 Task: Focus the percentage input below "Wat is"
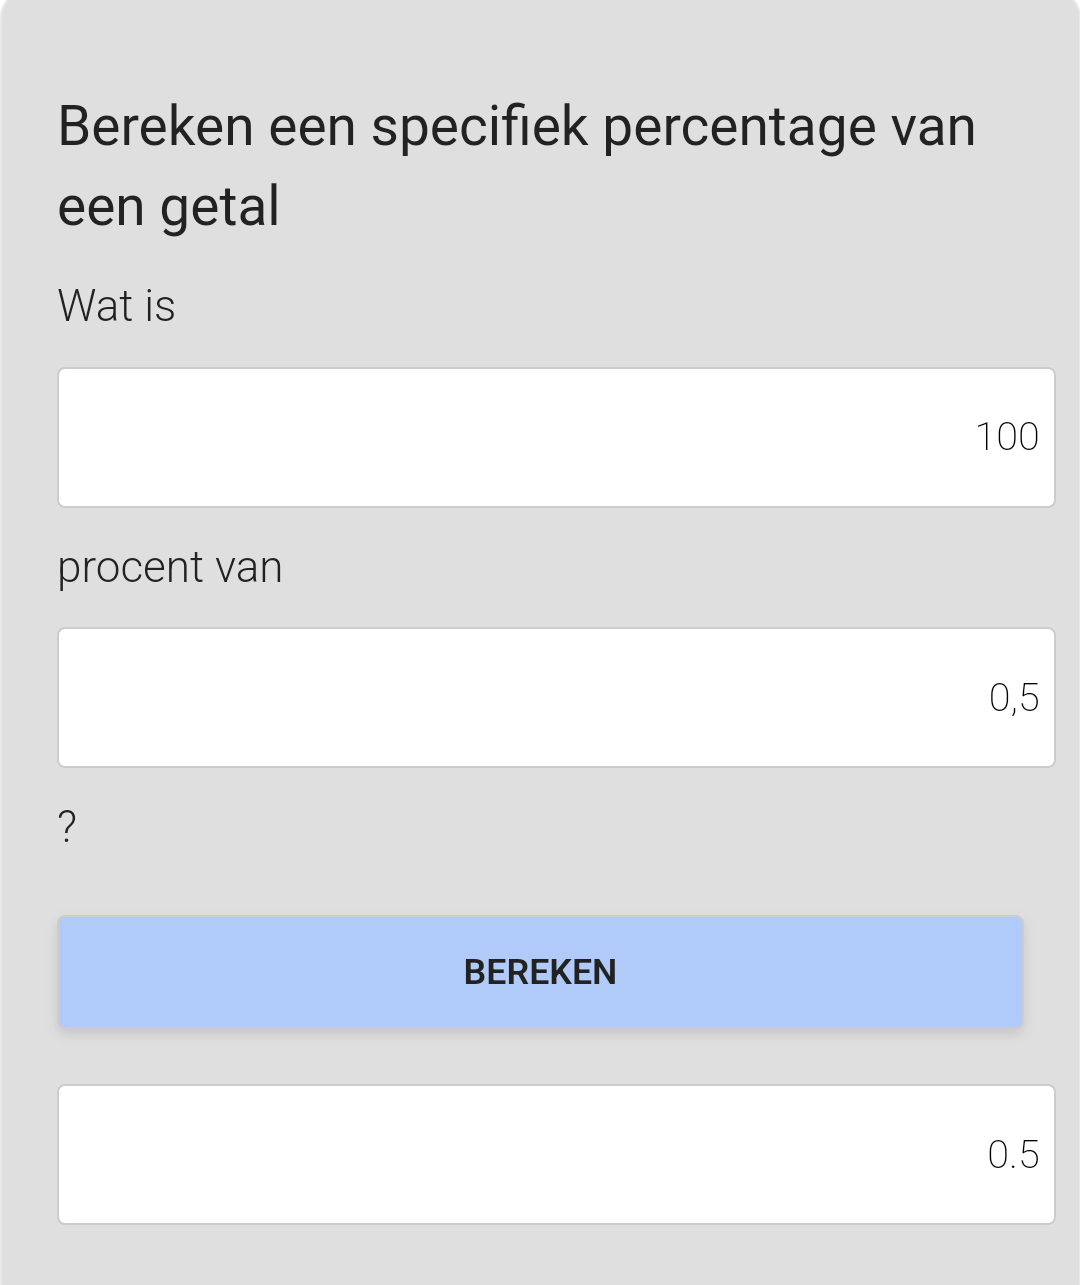(556, 438)
